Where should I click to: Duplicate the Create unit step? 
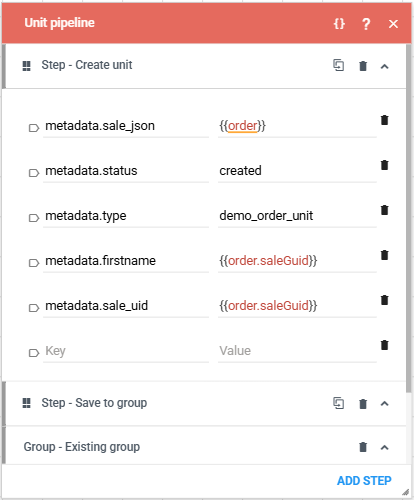[339, 65]
